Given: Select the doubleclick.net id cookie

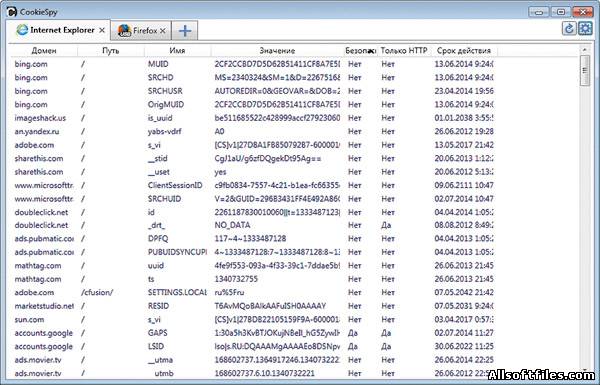Looking at the screenshot, I should pos(254,212).
